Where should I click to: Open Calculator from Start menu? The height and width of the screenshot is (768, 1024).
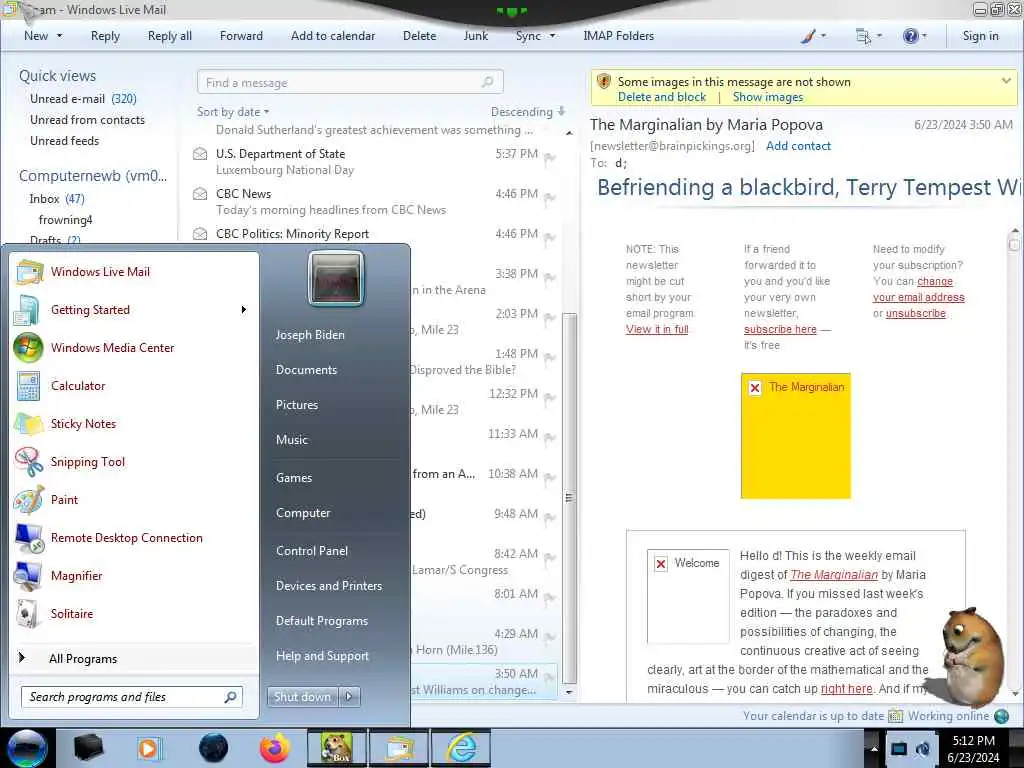[78, 385]
